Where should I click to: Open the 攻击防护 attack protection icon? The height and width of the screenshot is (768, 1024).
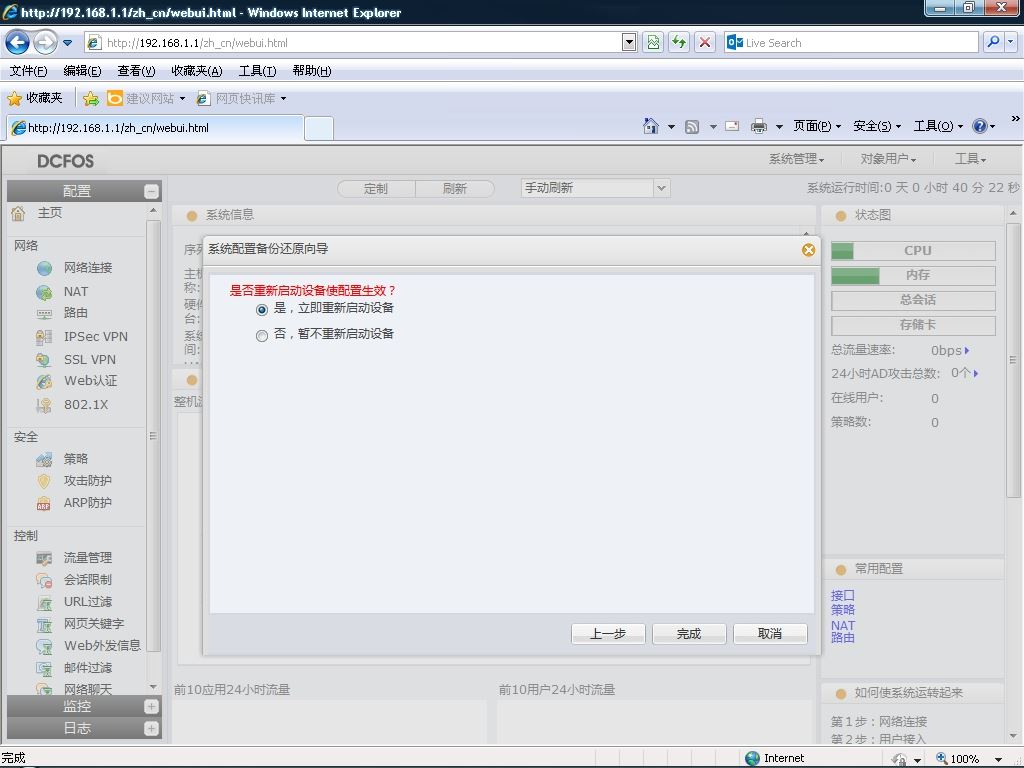point(44,481)
